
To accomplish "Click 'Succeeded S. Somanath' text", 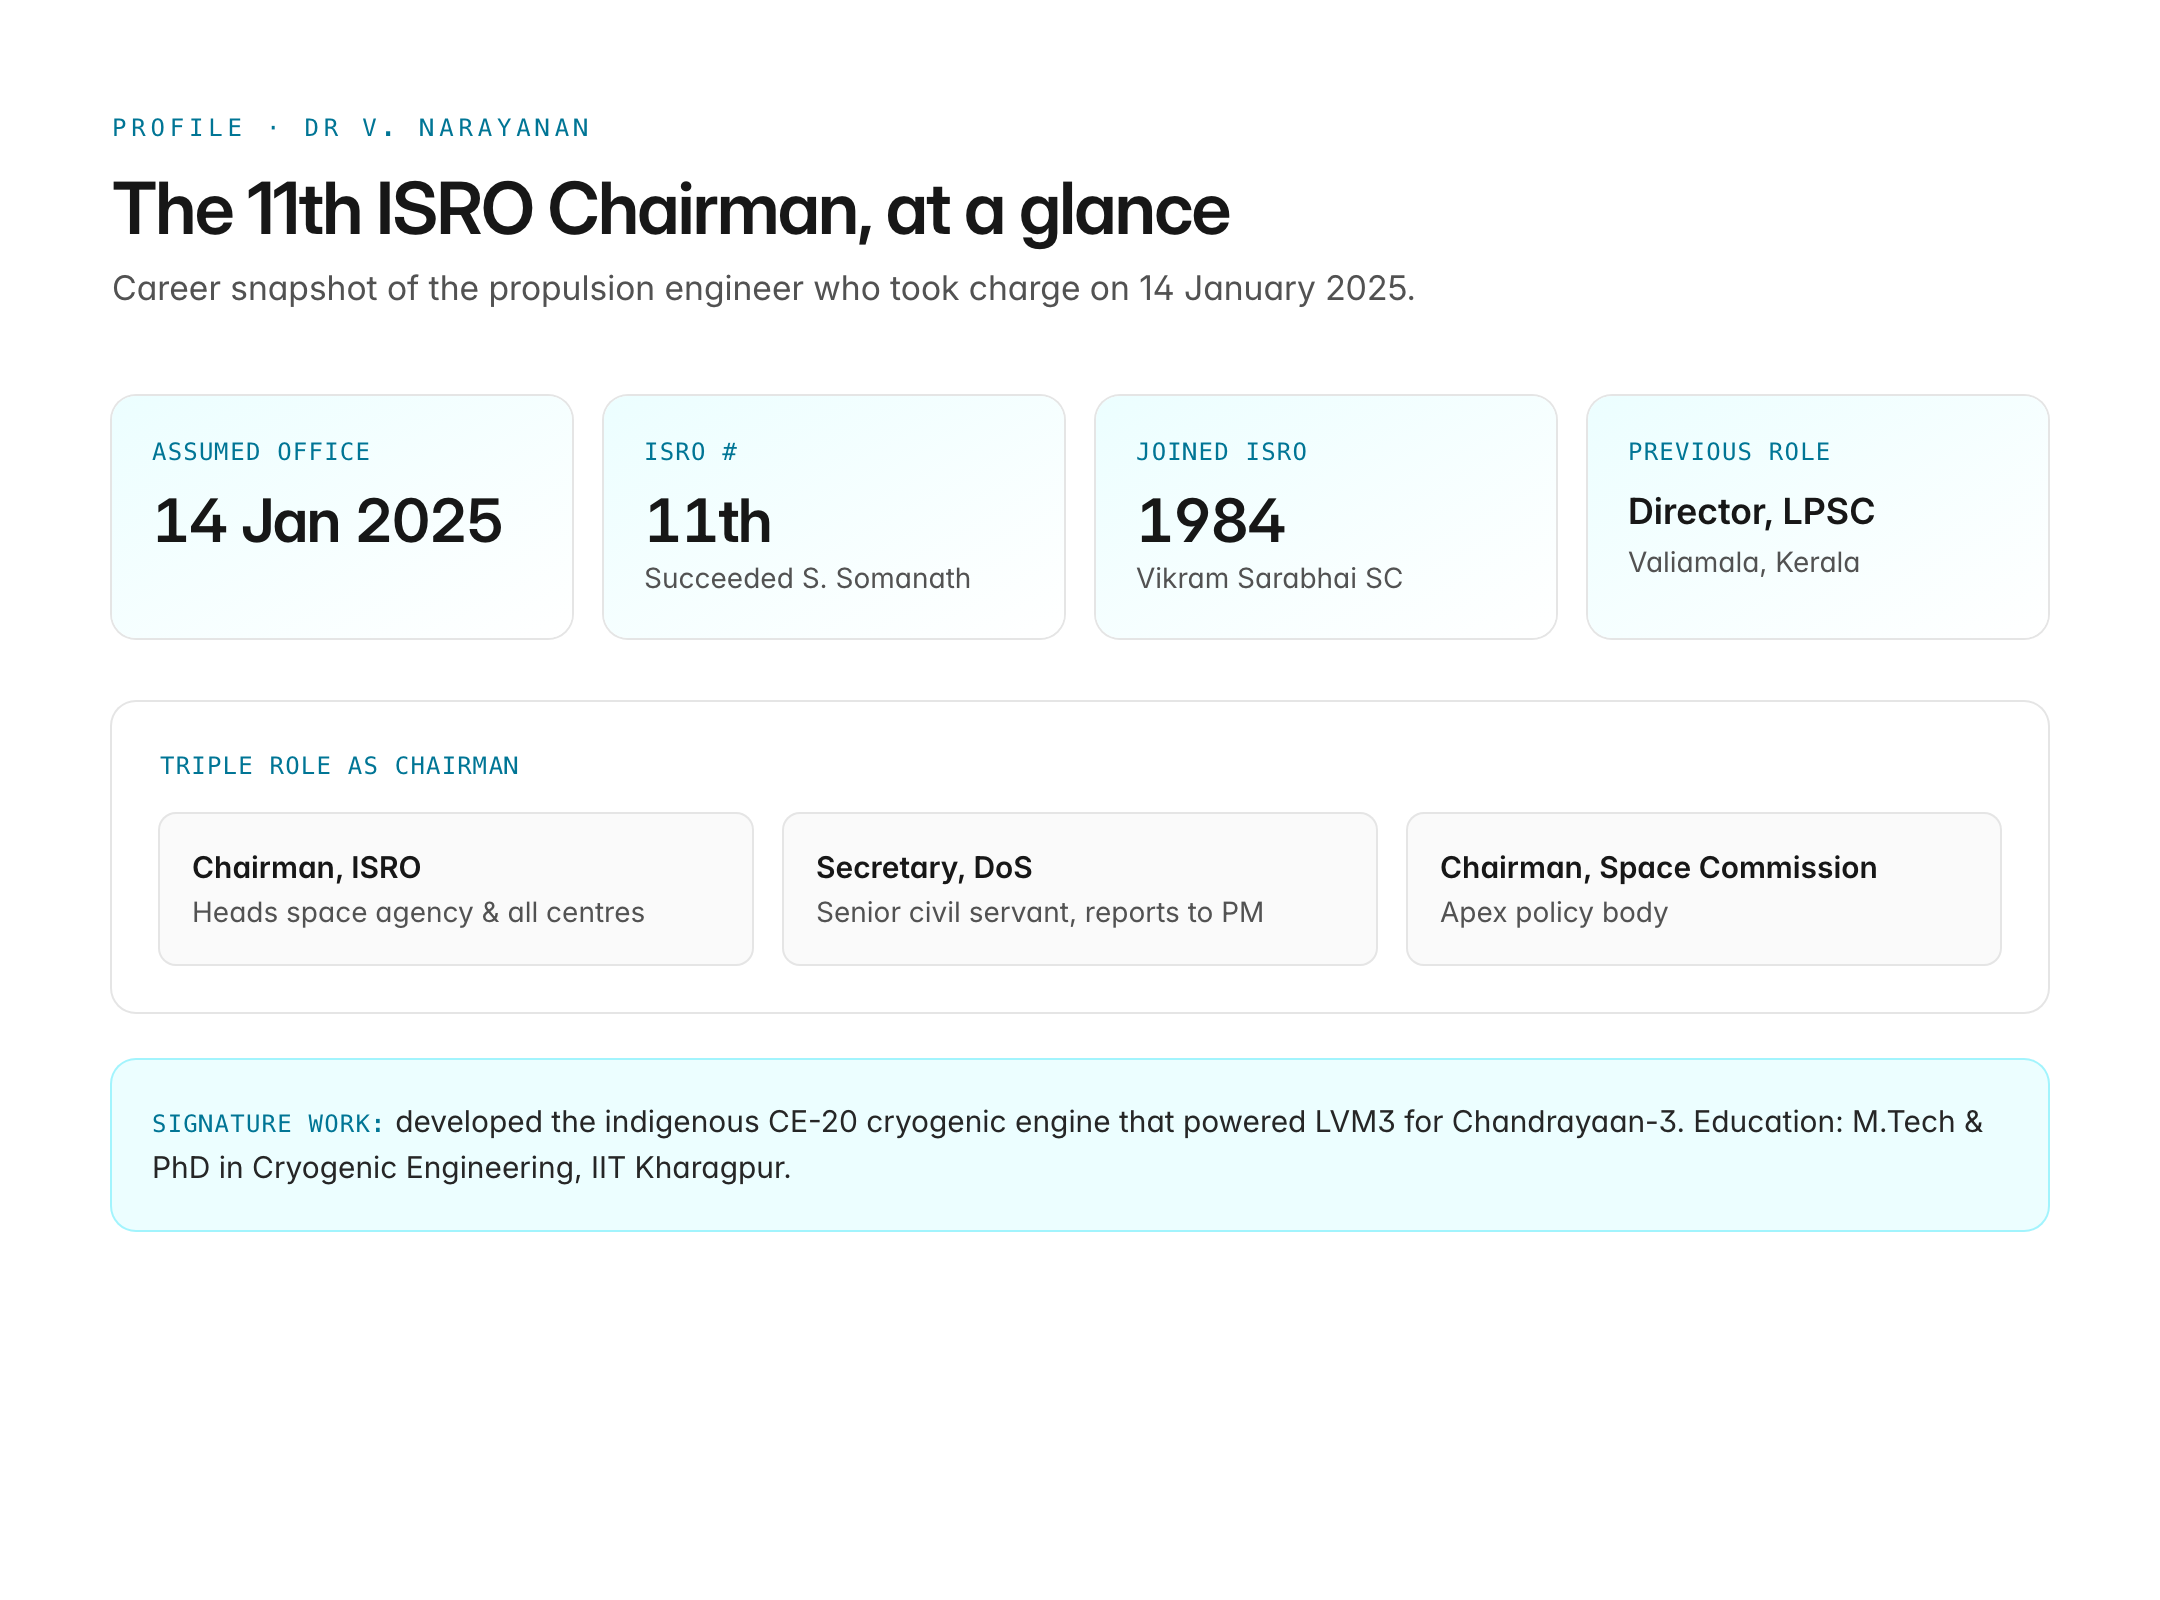I will pyautogui.click(x=807, y=578).
